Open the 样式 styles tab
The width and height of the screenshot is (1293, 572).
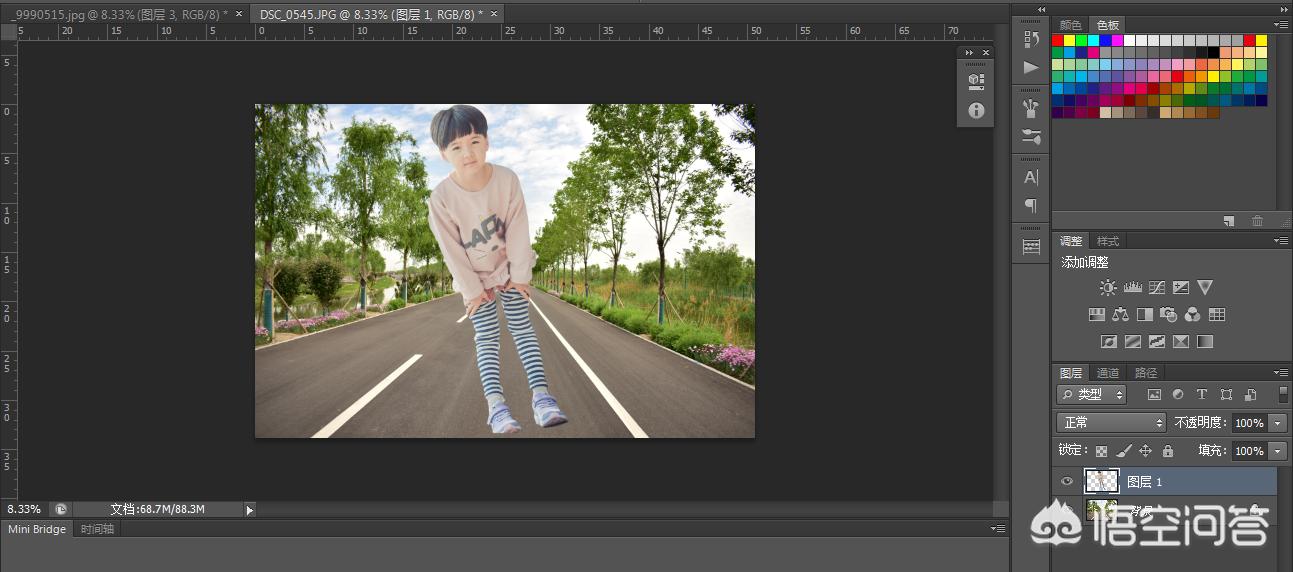(x=1108, y=241)
